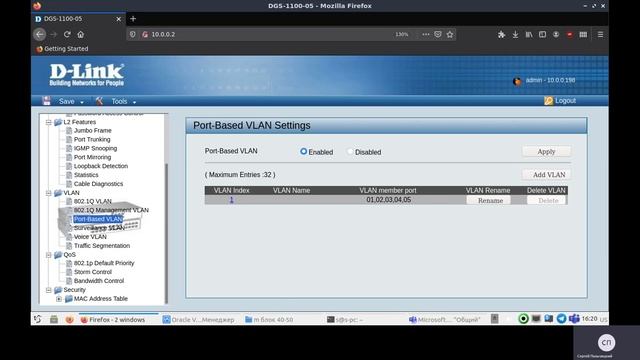Open Statistics page in L2 Features
Viewport: 640px width, 360px height.
click(x=86, y=175)
